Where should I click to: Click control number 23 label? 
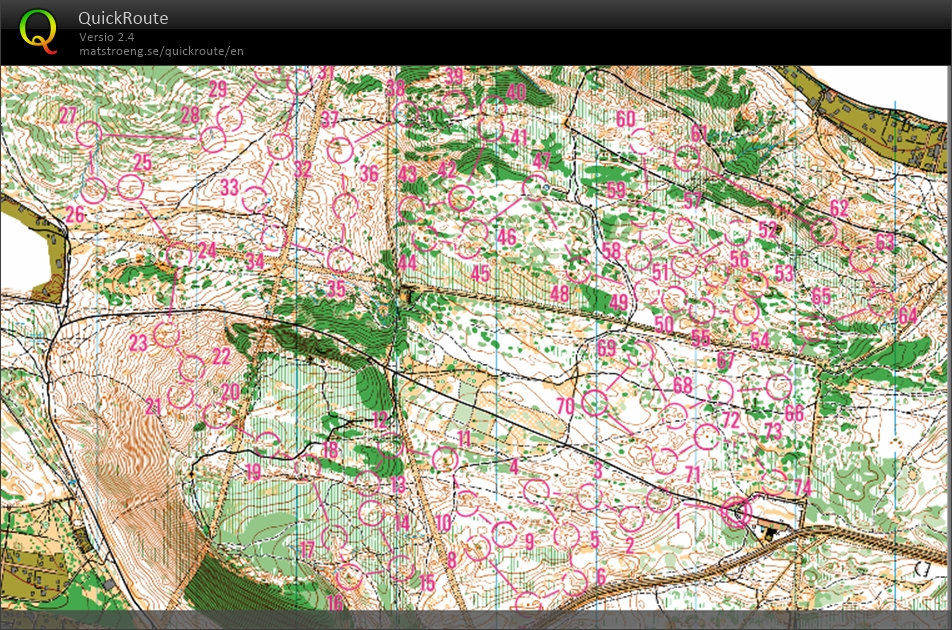pyautogui.click(x=138, y=343)
